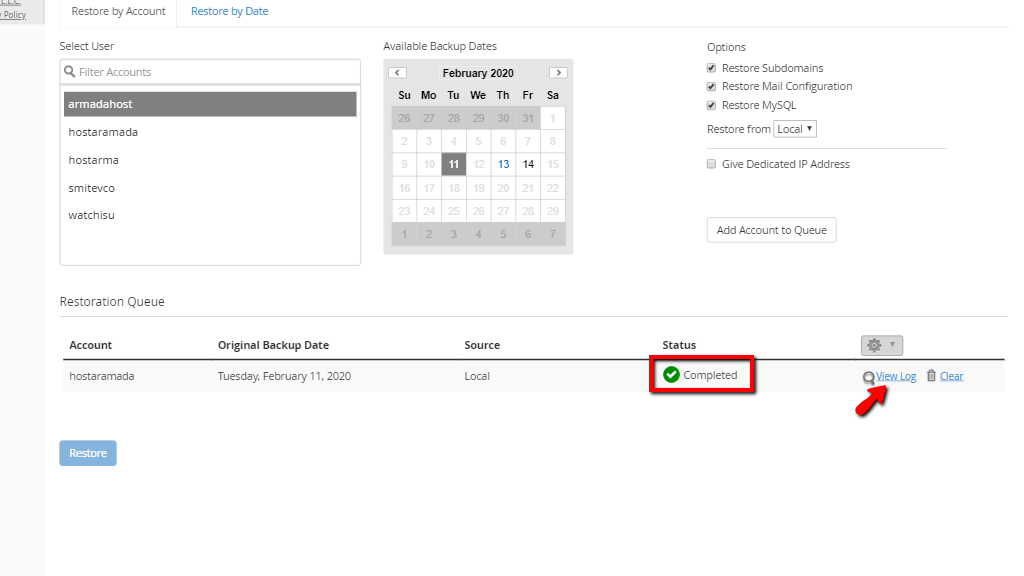
Task: Open the View Log link for hostaramada
Action: pos(896,376)
